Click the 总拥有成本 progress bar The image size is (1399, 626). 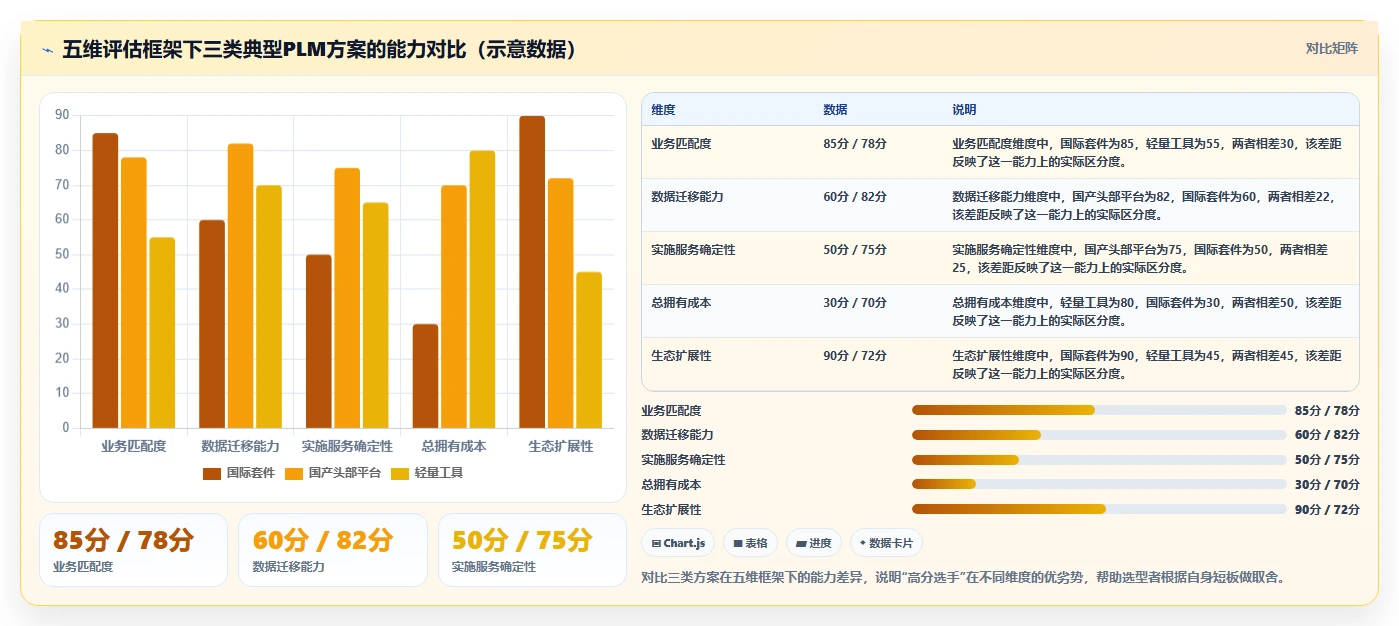(x=1099, y=484)
